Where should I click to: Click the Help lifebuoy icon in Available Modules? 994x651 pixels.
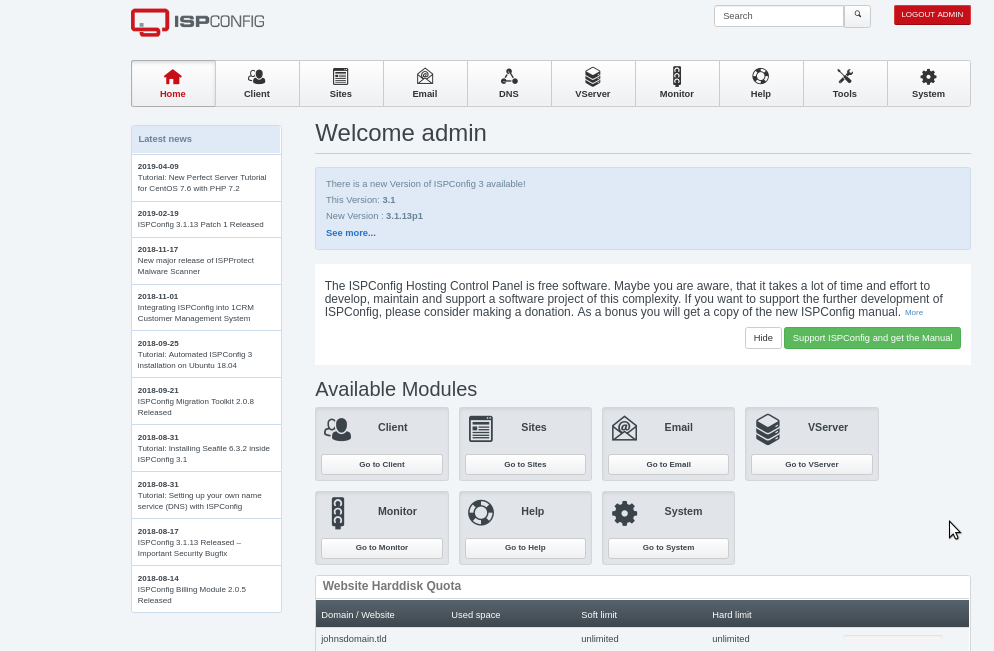click(481, 513)
